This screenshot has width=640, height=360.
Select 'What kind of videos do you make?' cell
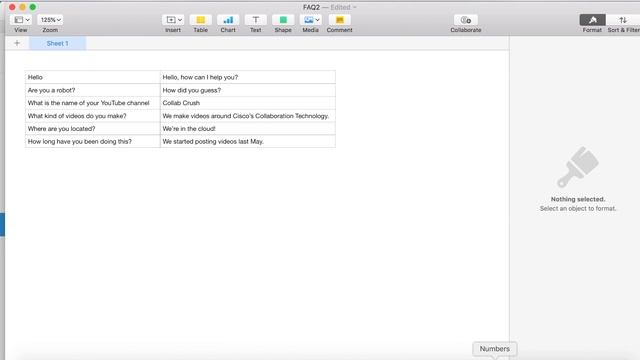pyautogui.click(x=93, y=116)
